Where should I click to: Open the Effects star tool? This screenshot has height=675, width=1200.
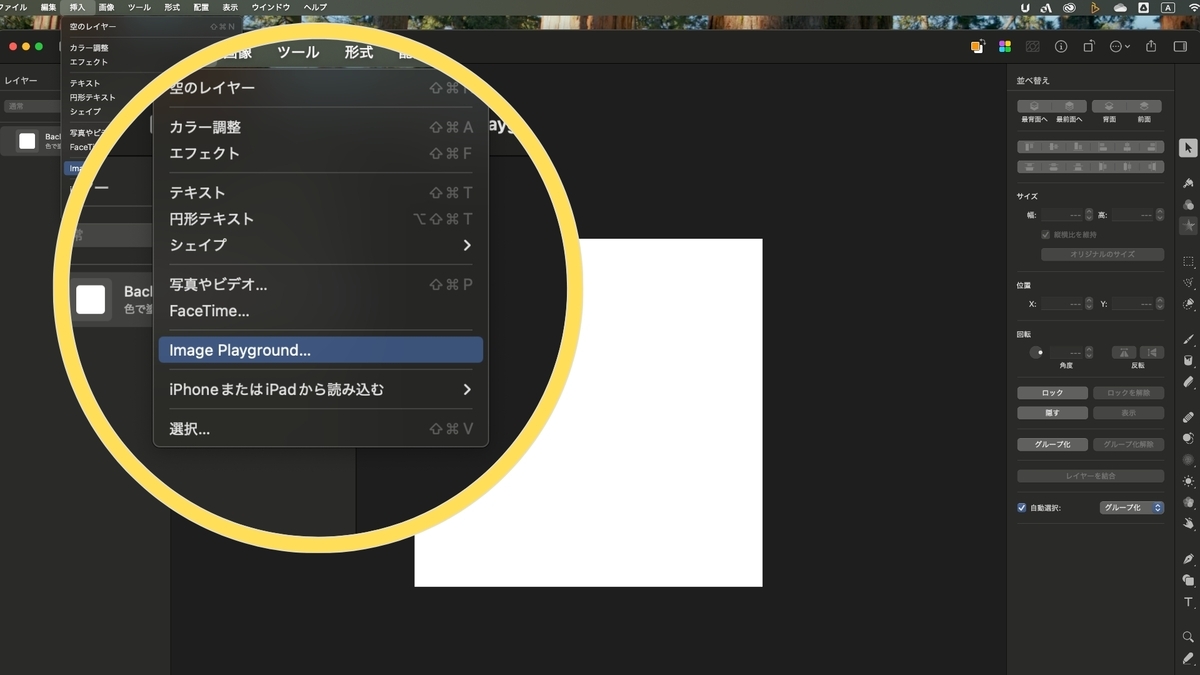point(1188,227)
